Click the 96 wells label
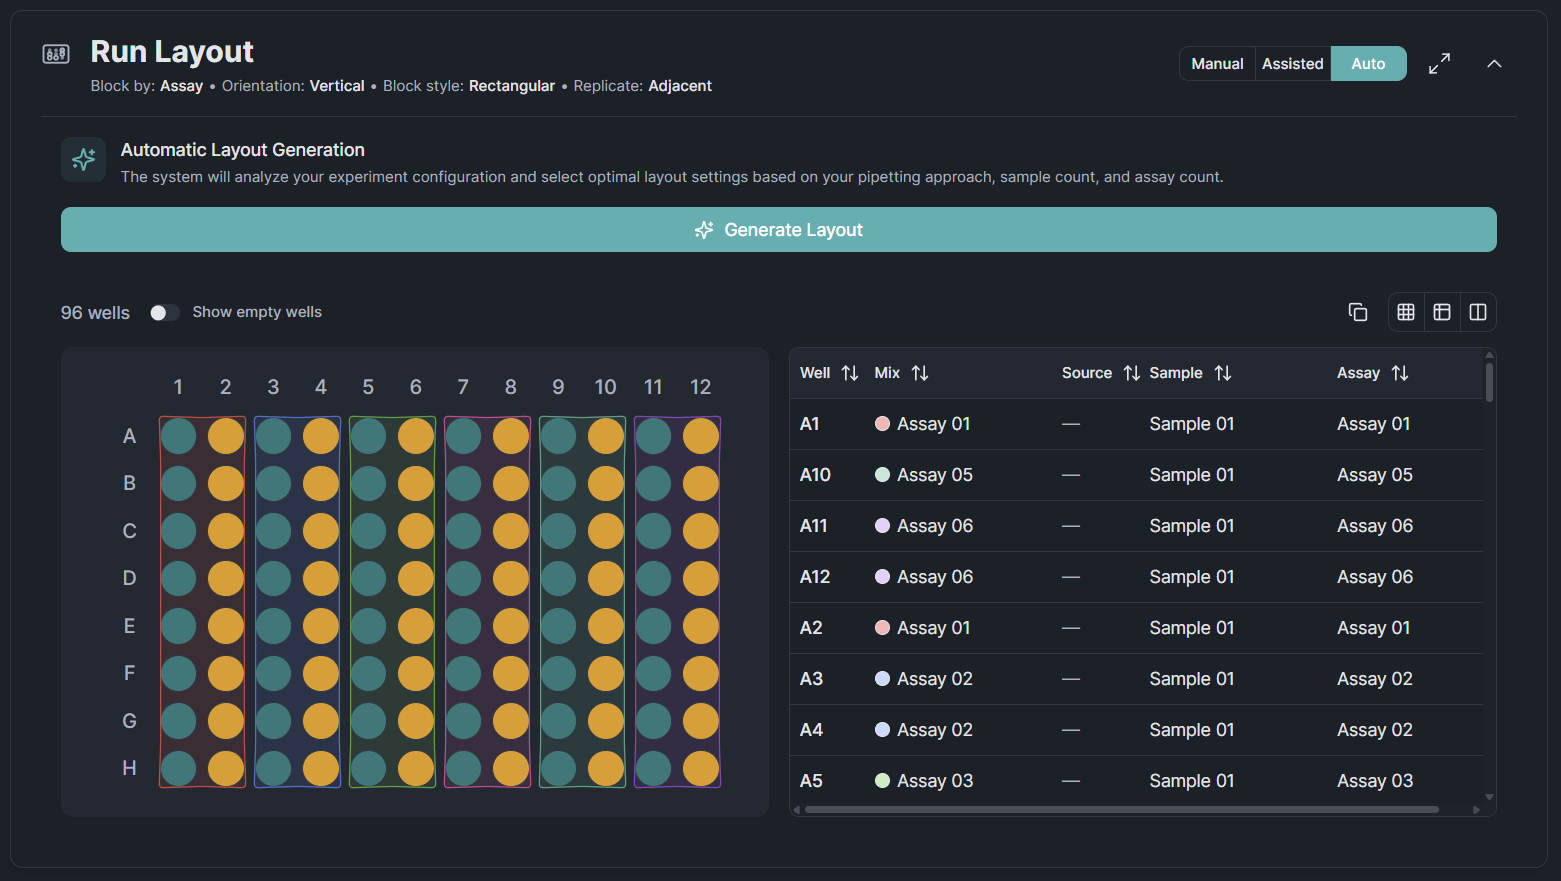 (94, 312)
